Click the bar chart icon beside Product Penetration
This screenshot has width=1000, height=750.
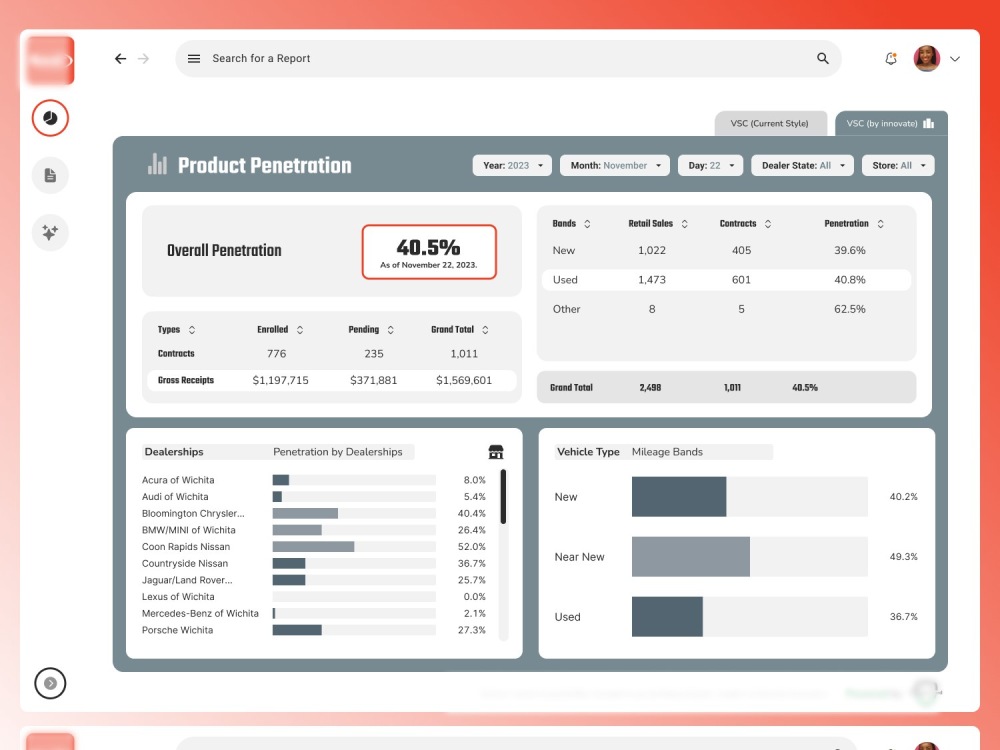click(x=157, y=164)
